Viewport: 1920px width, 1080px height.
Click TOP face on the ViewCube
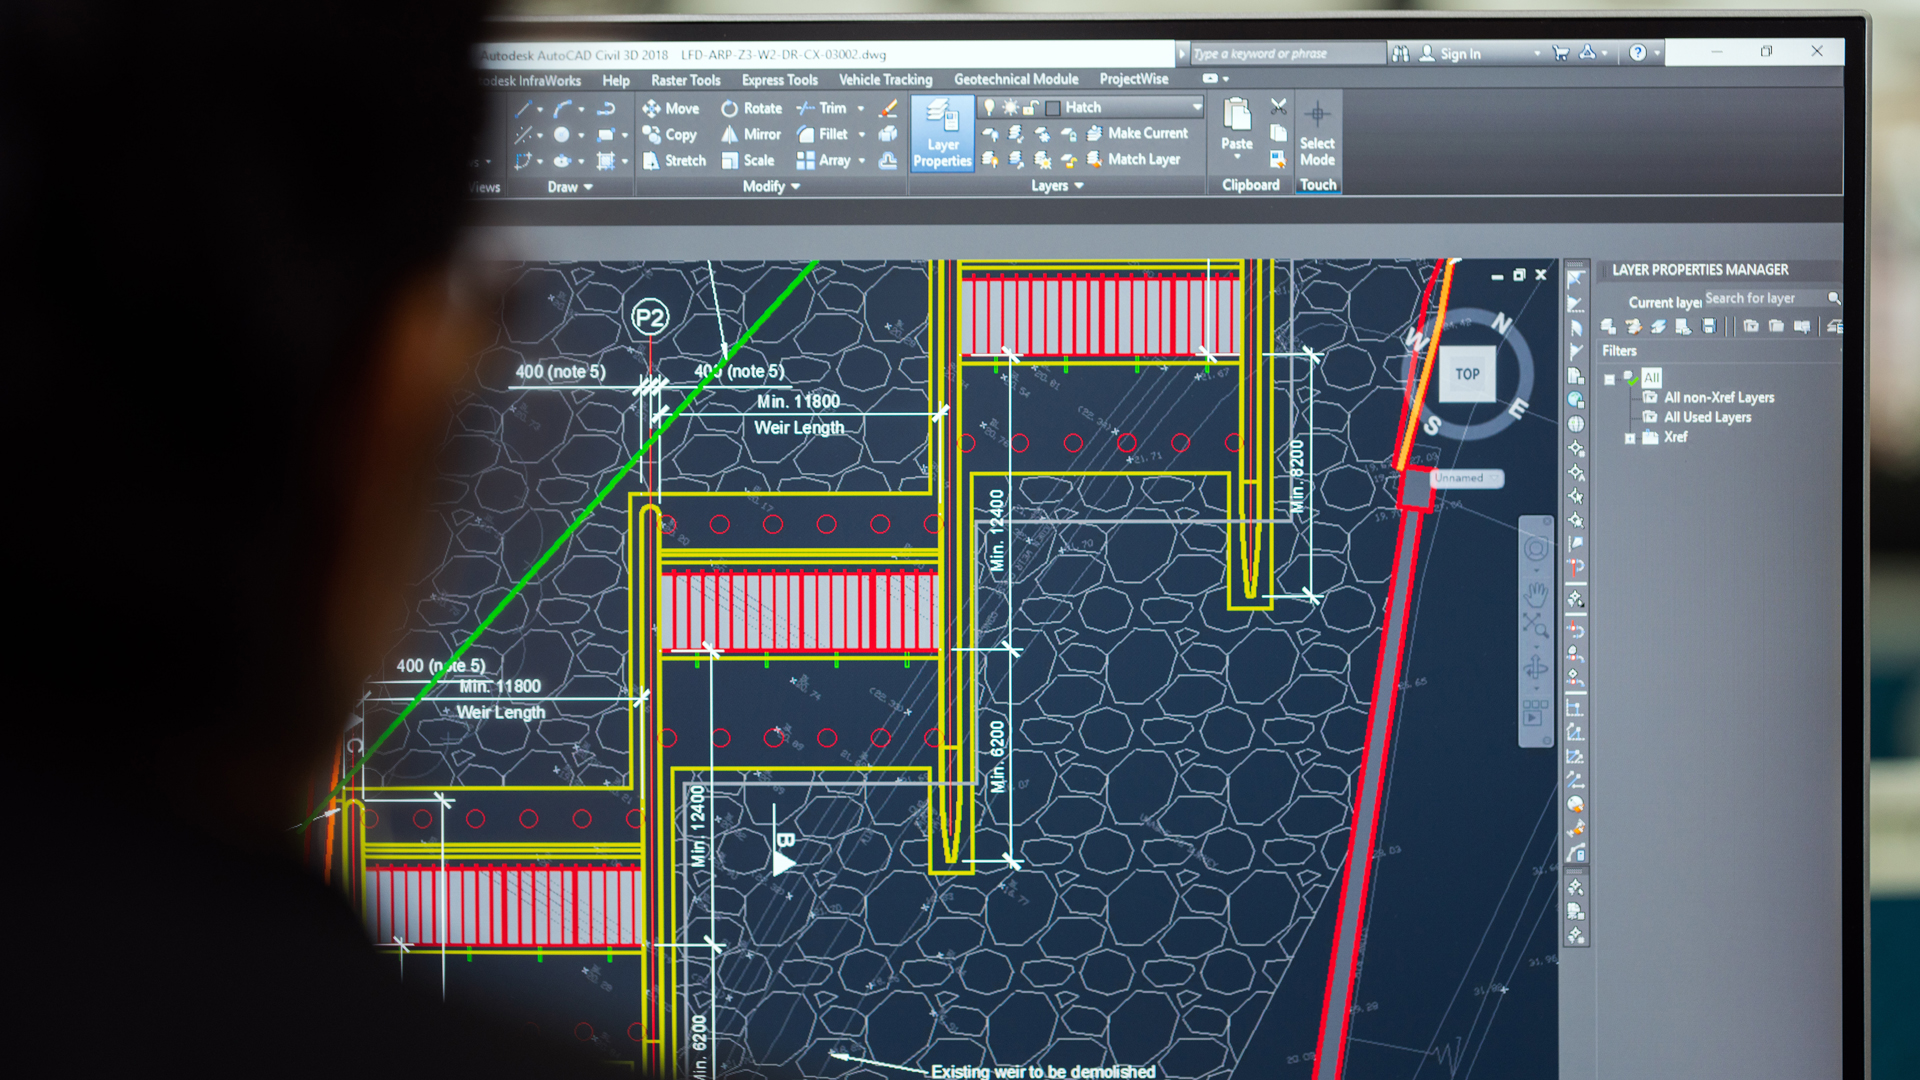pos(1467,374)
